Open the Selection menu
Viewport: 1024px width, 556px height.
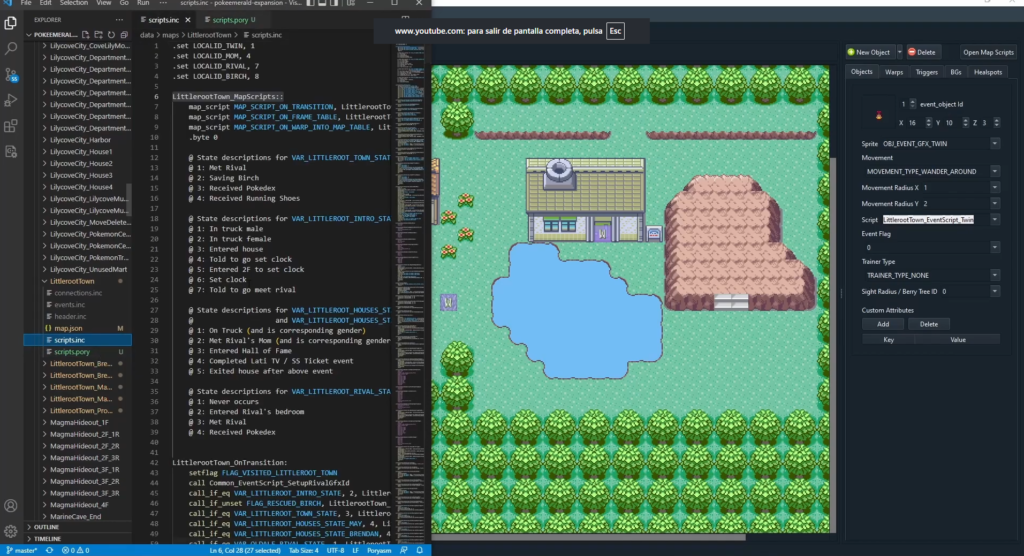pyautogui.click(x=73, y=3)
